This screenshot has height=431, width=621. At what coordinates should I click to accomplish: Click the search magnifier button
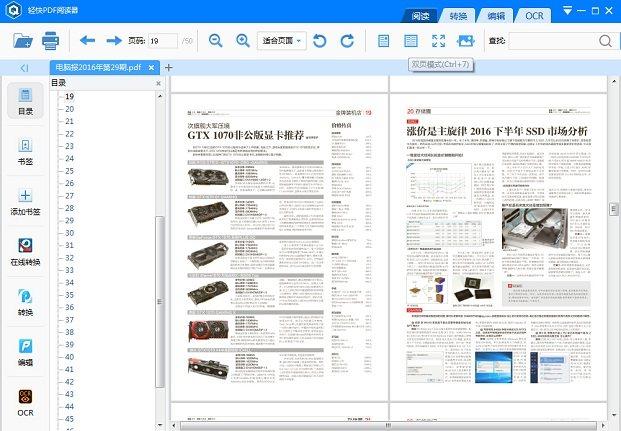point(605,40)
